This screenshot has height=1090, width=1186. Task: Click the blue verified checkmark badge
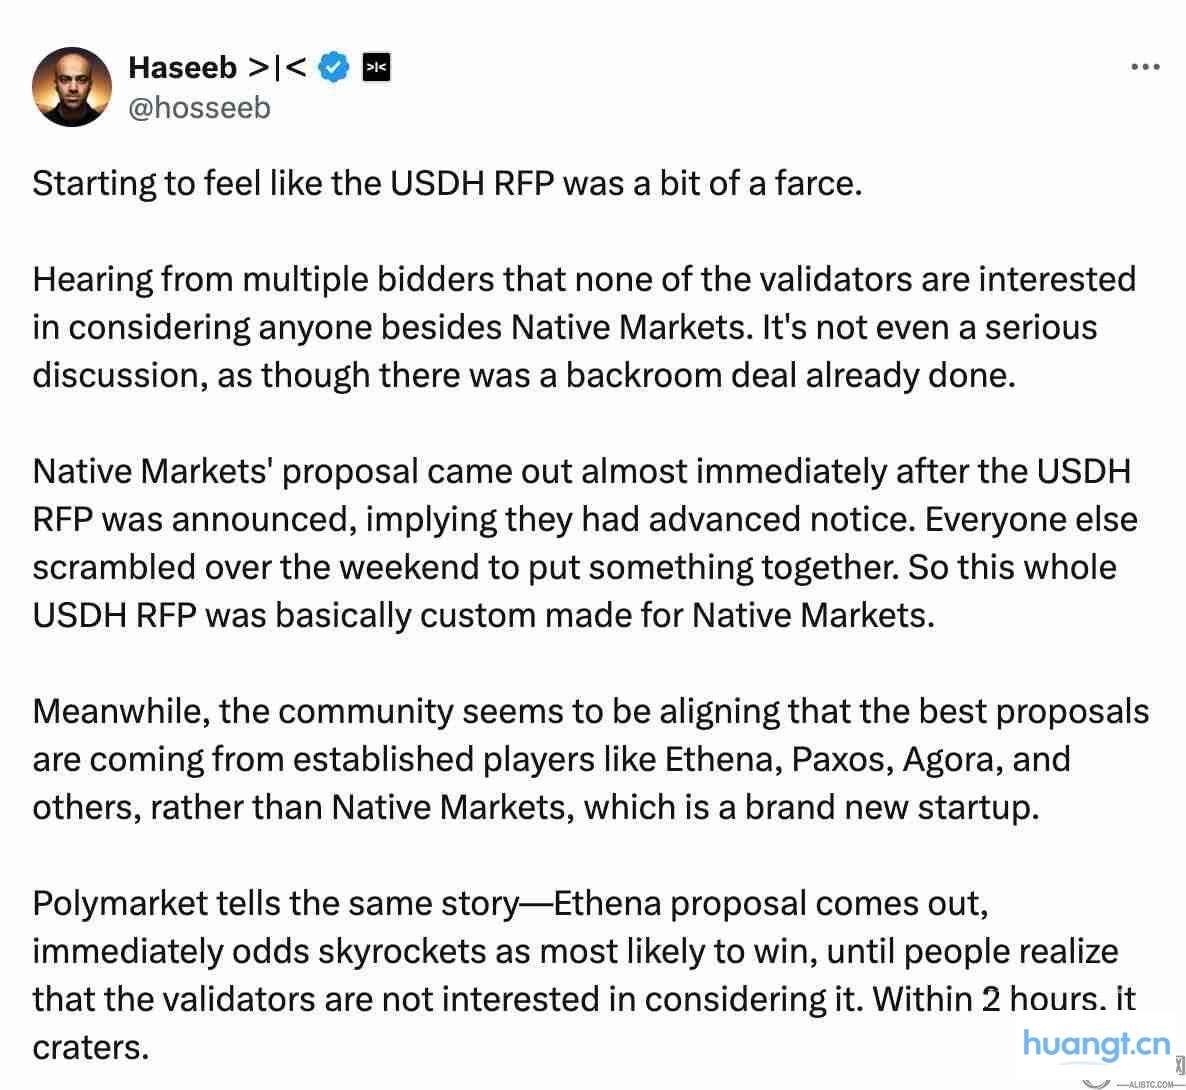pyautogui.click(x=333, y=67)
